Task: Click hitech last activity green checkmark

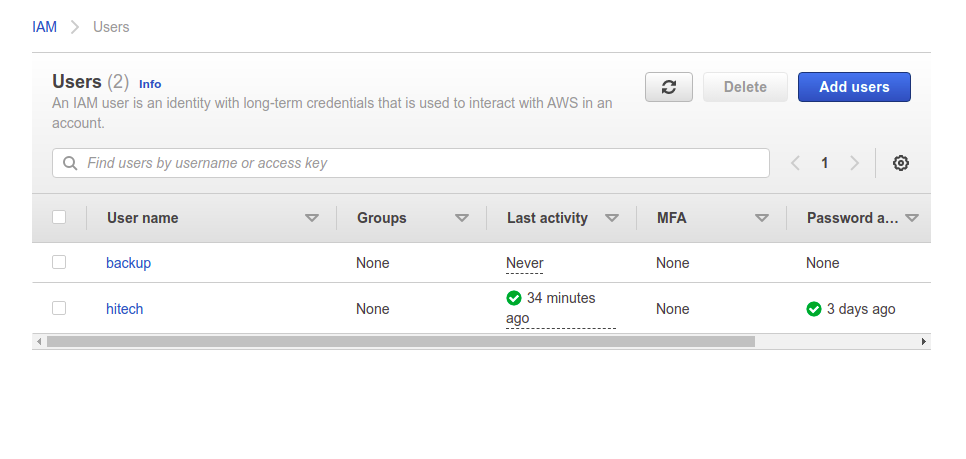Action: click(514, 298)
